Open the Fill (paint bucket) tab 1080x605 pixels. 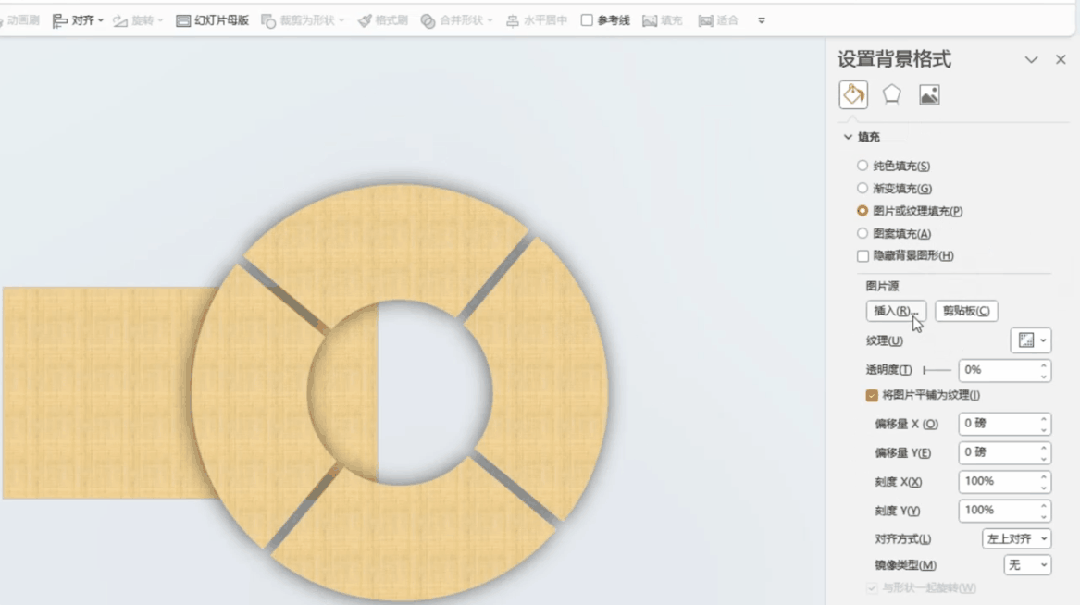pyautogui.click(x=853, y=94)
